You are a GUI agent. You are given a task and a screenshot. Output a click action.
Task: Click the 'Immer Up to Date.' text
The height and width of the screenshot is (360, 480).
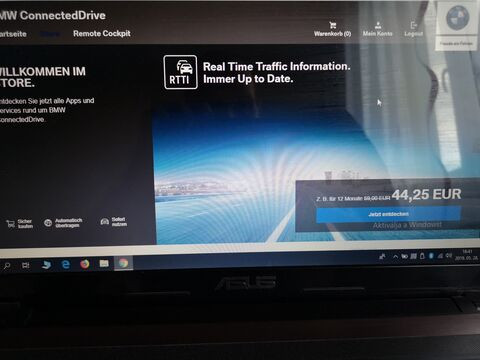248,79
